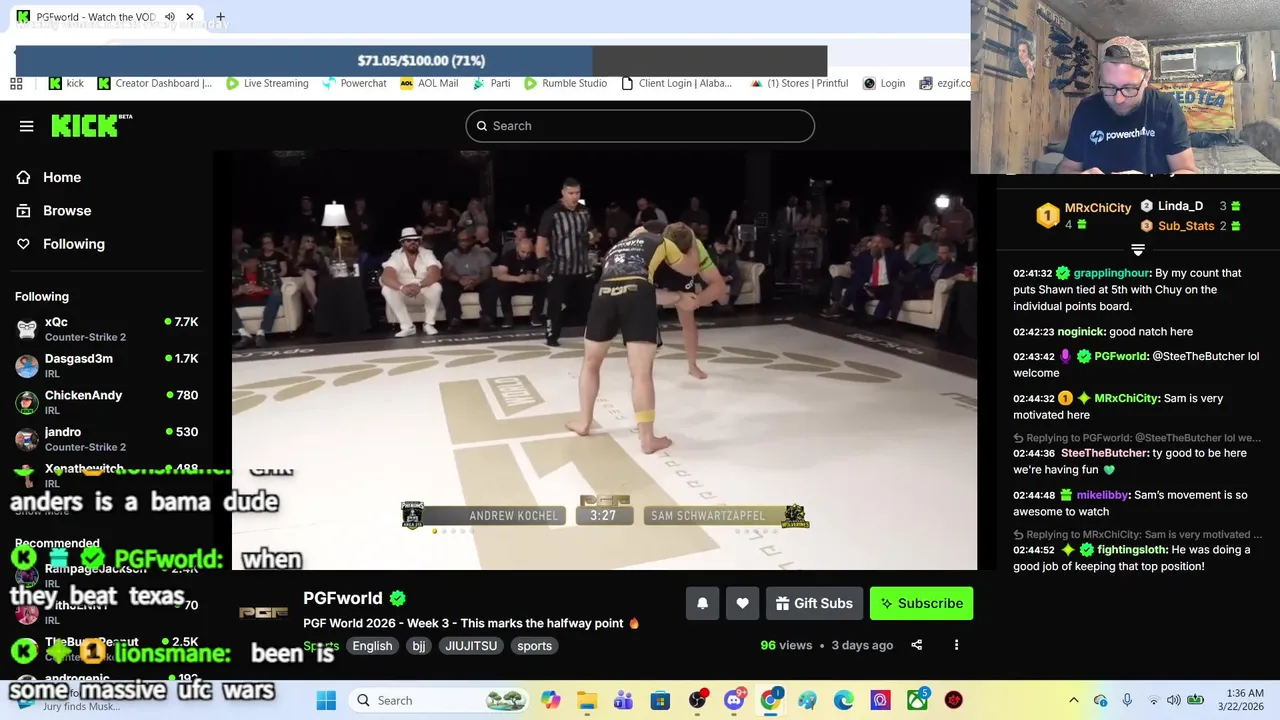Open Following in the sidebar
The width and height of the screenshot is (1280, 720).
(x=73, y=244)
